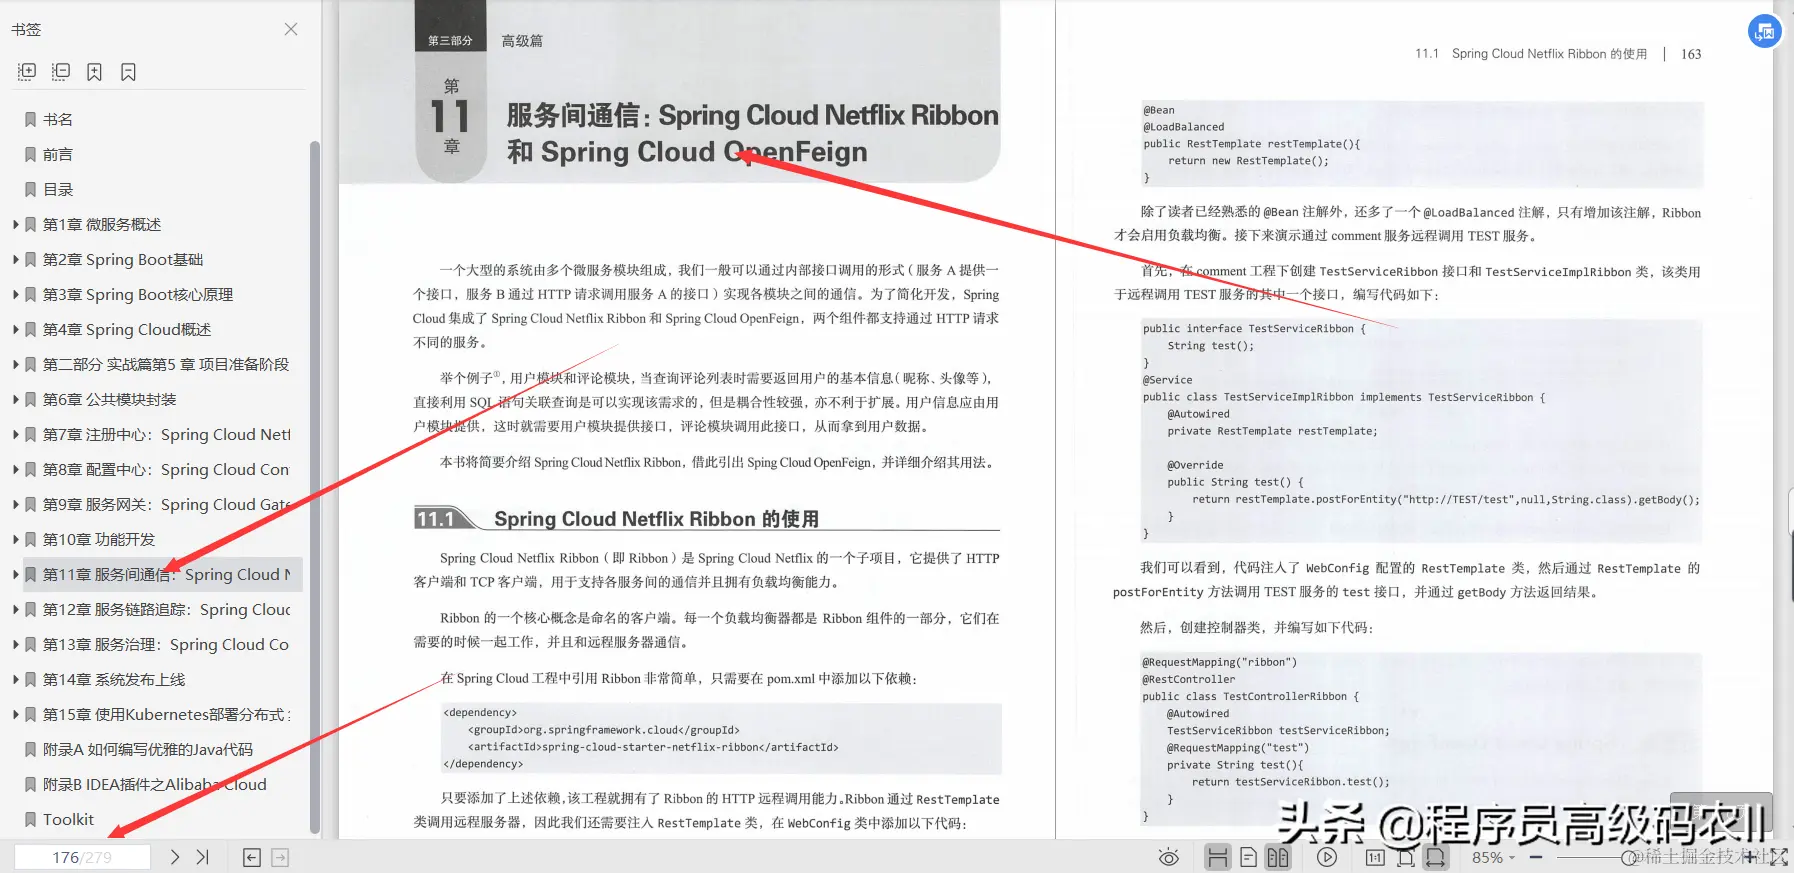Expand the 第2章 Spring Boot基础 bookmark

coord(16,259)
